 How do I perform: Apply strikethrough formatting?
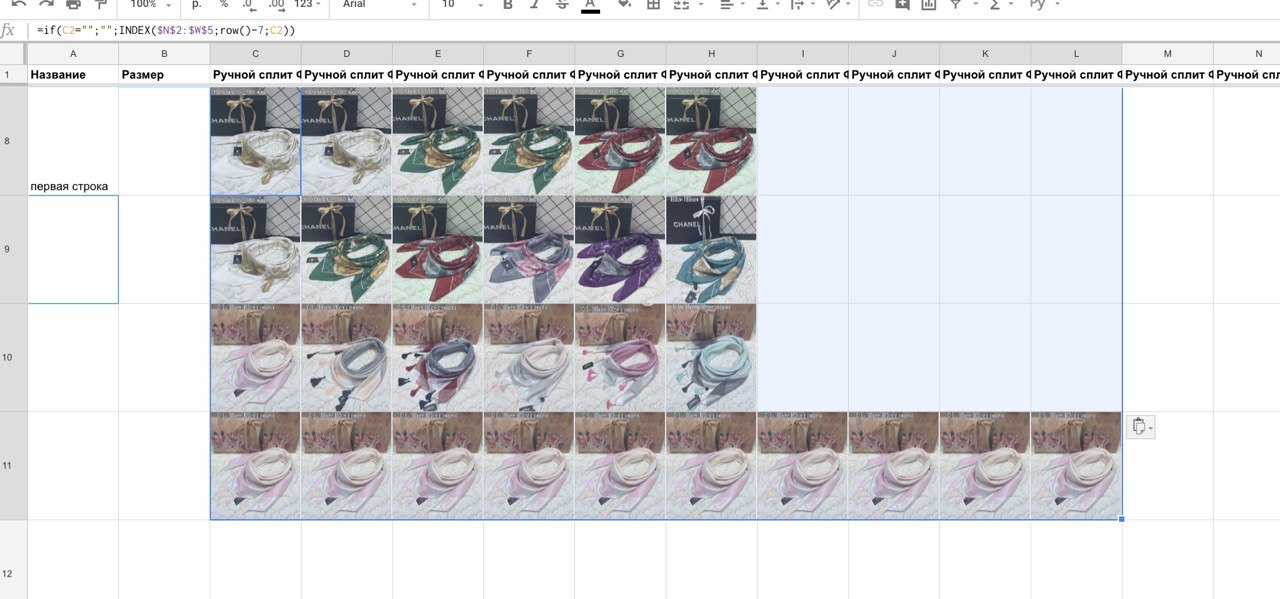tap(562, 5)
